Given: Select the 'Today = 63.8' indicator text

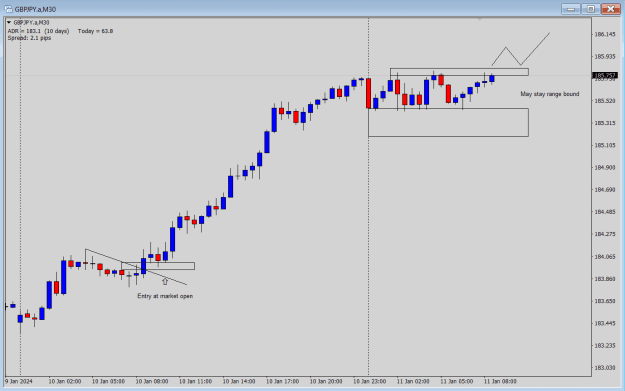Looking at the screenshot, I should point(95,31).
